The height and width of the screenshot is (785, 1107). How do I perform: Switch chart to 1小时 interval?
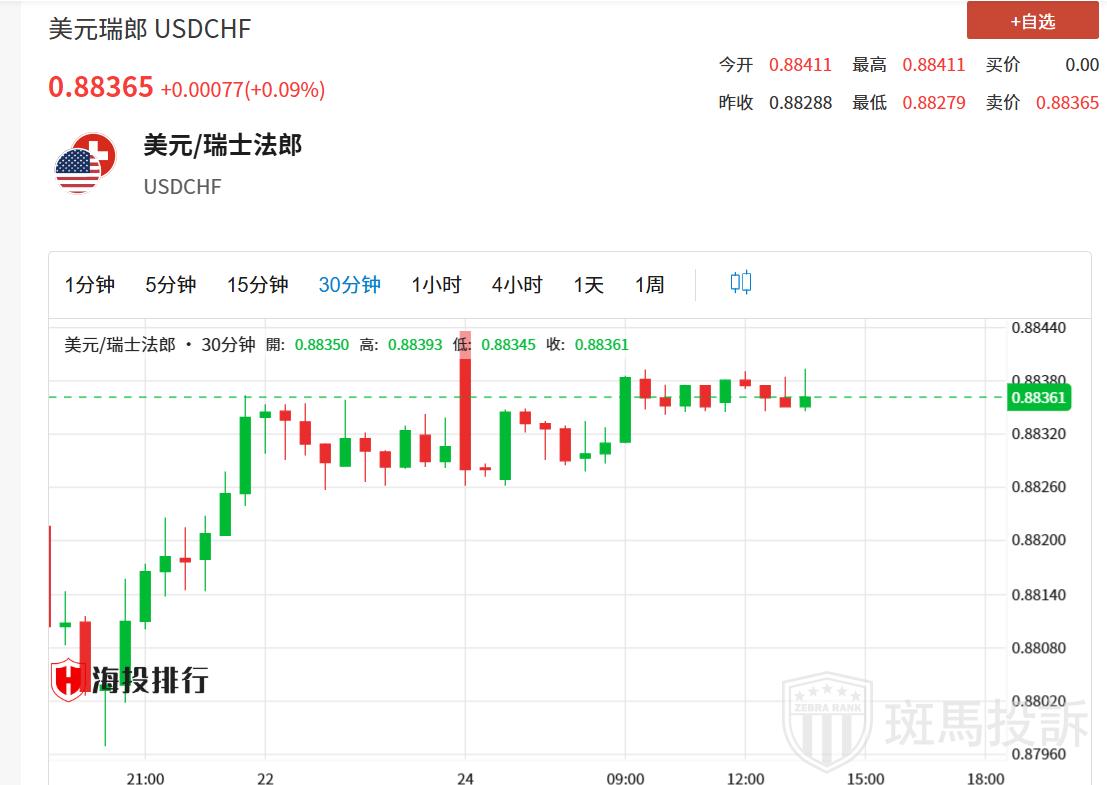point(436,285)
